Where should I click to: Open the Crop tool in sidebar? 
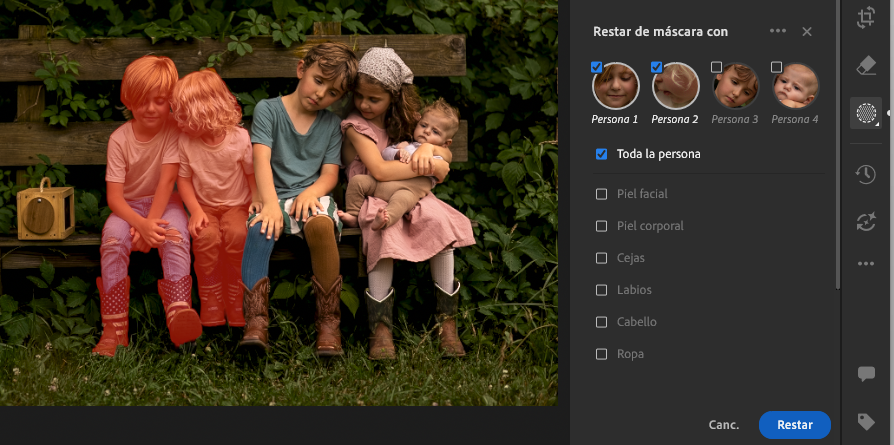pos(866,18)
